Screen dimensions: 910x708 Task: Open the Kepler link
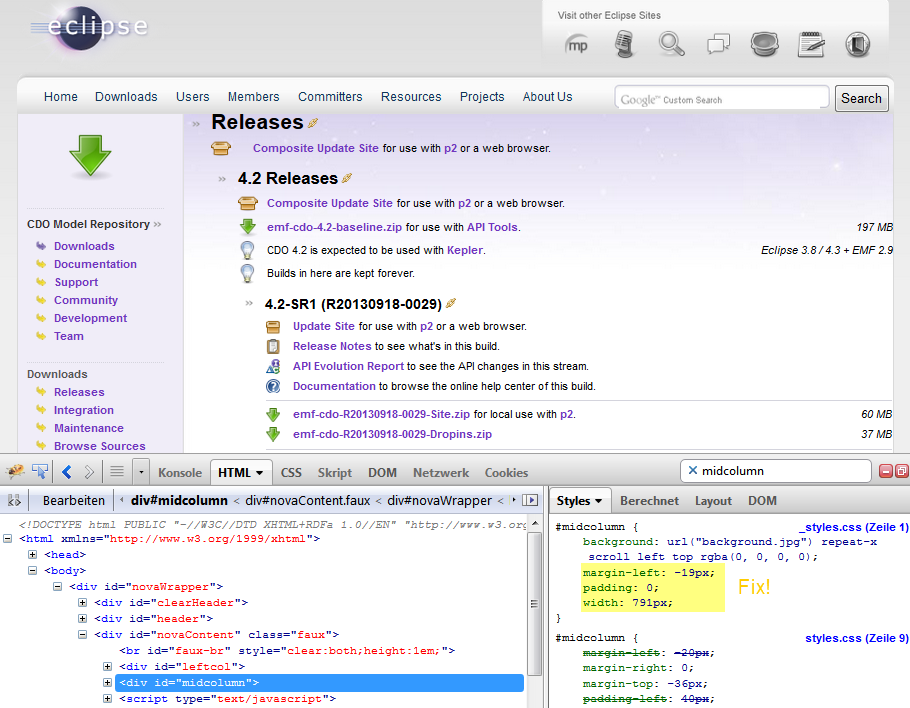click(x=464, y=250)
